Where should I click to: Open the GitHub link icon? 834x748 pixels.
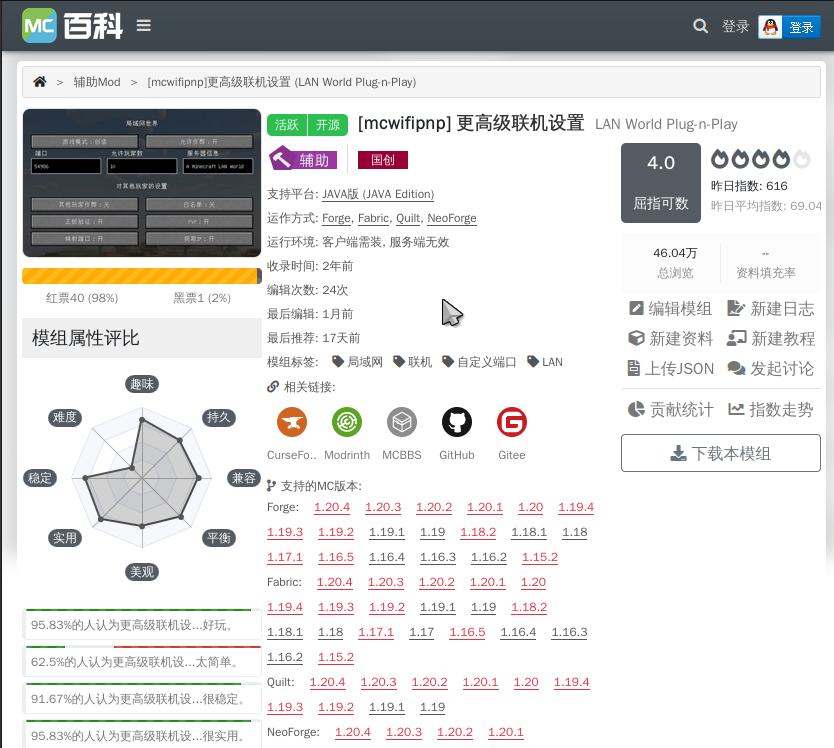coord(457,422)
